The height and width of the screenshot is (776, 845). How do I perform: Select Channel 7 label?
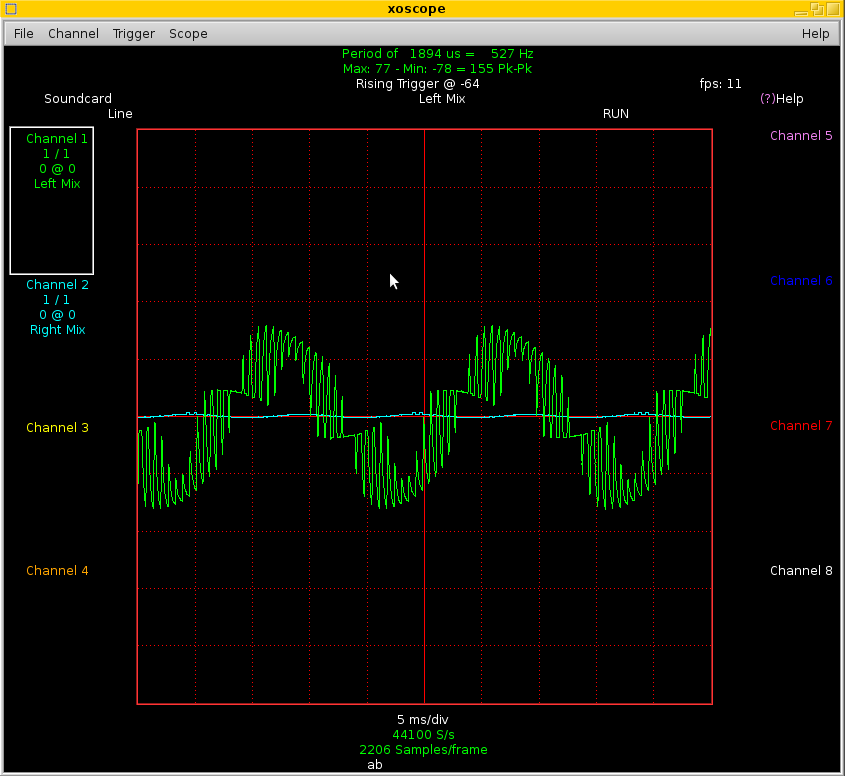pyautogui.click(x=801, y=426)
